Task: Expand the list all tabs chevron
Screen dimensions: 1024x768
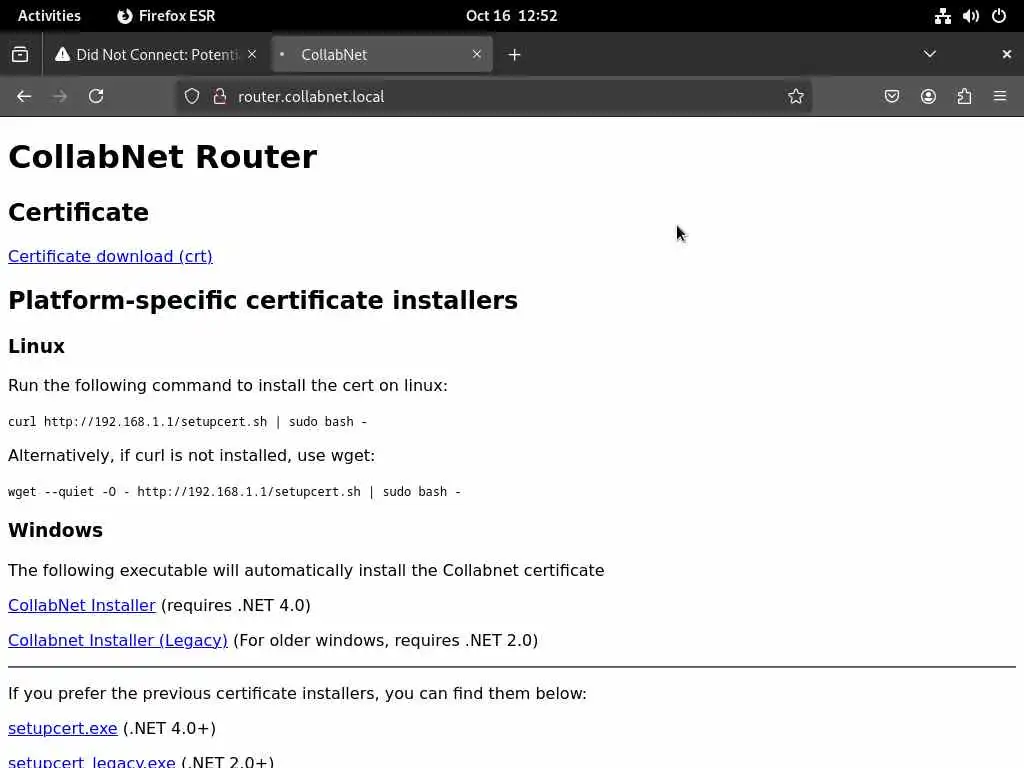Action: [x=930, y=54]
